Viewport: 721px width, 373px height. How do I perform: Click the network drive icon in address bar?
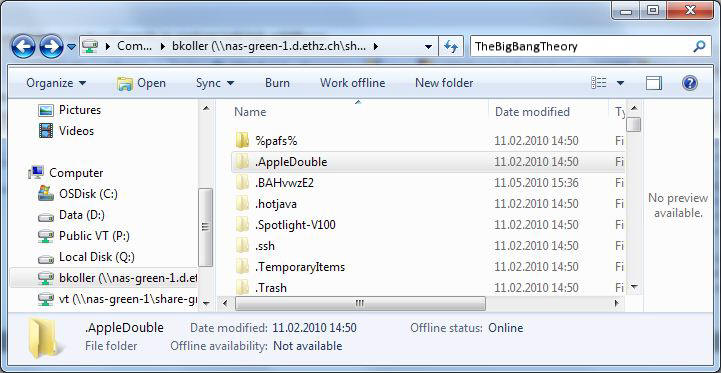(90, 46)
